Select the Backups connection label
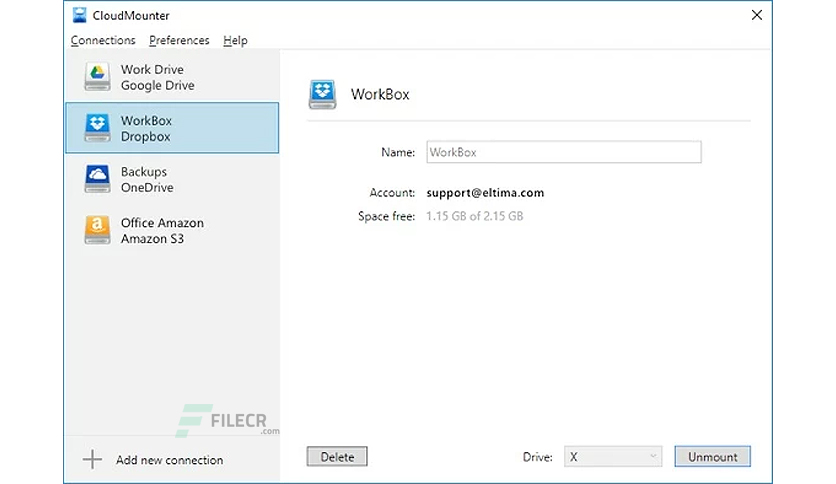Screen dimensions: 836x484 click(x=143, y=172)
